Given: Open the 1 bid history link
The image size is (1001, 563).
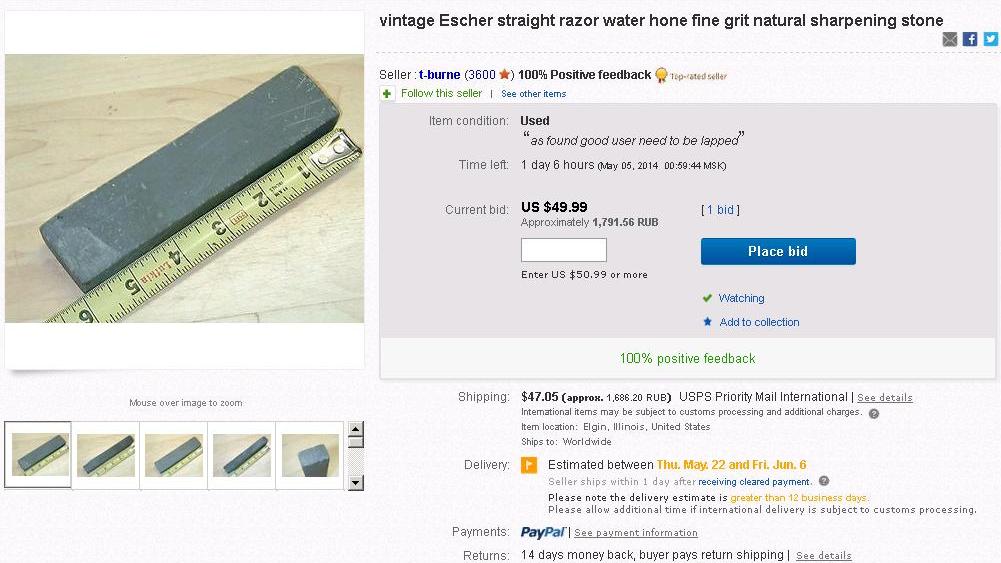Looking at the screenshot, I should [722, 210].
